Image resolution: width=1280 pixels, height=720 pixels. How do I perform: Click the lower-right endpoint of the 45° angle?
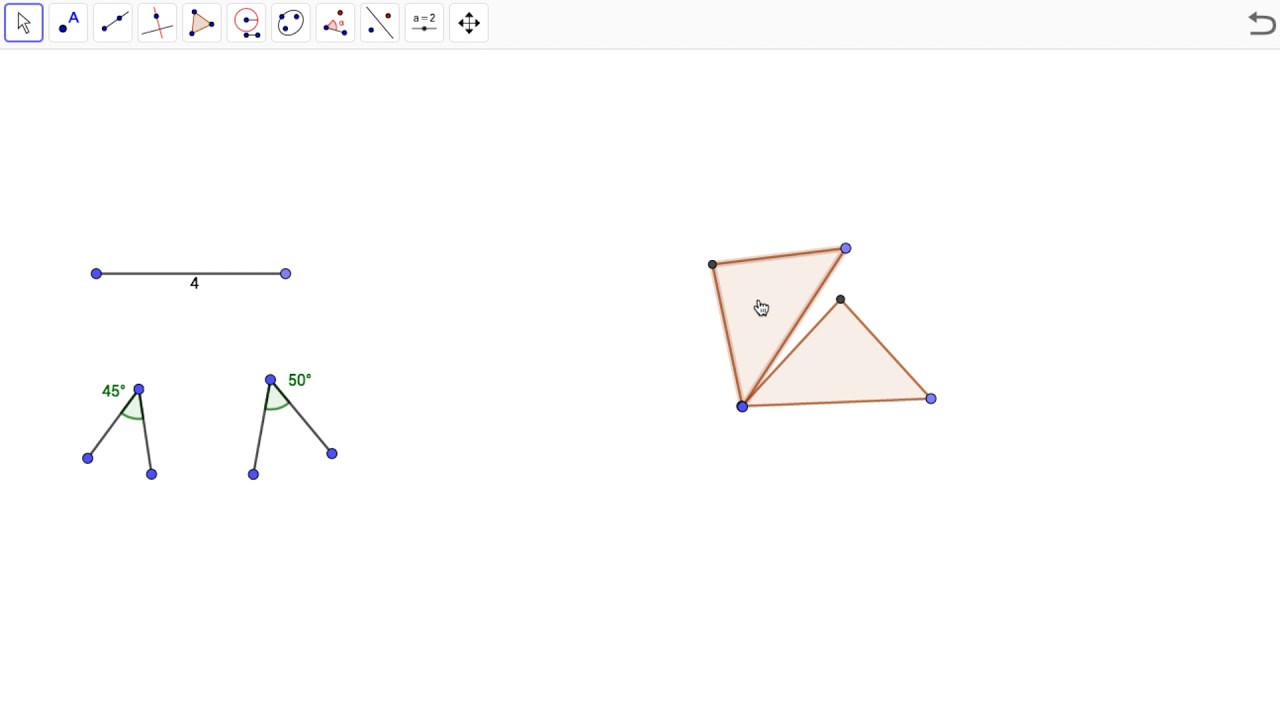coord(151,474)
